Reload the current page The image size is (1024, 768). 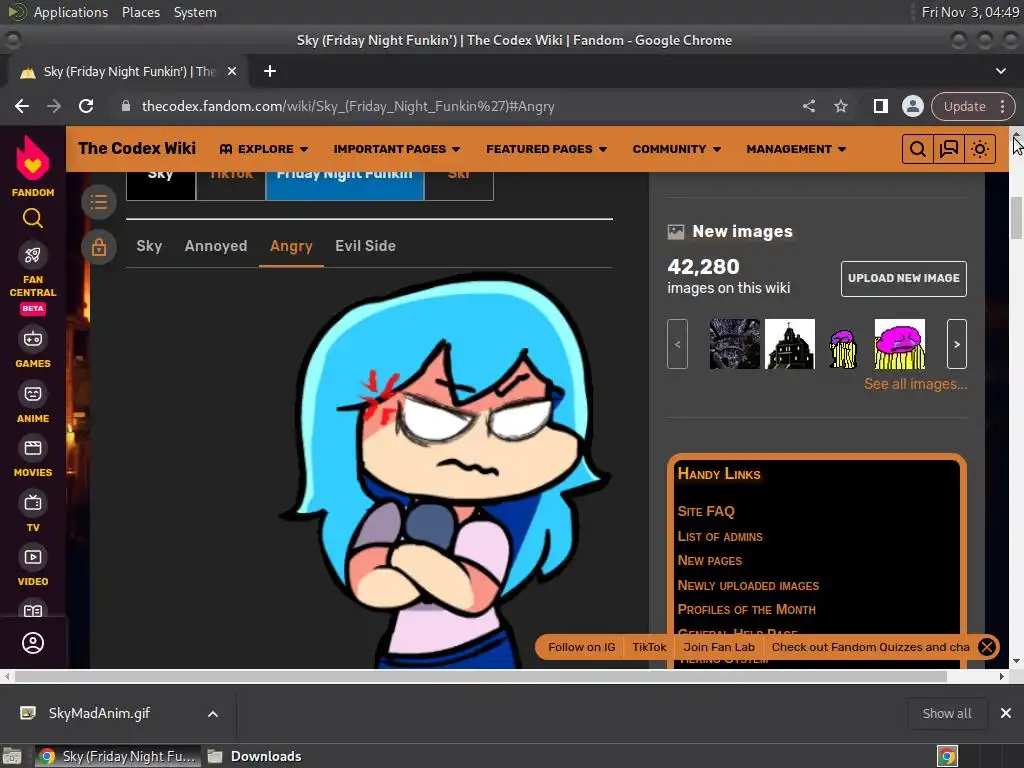pos(86,106)
